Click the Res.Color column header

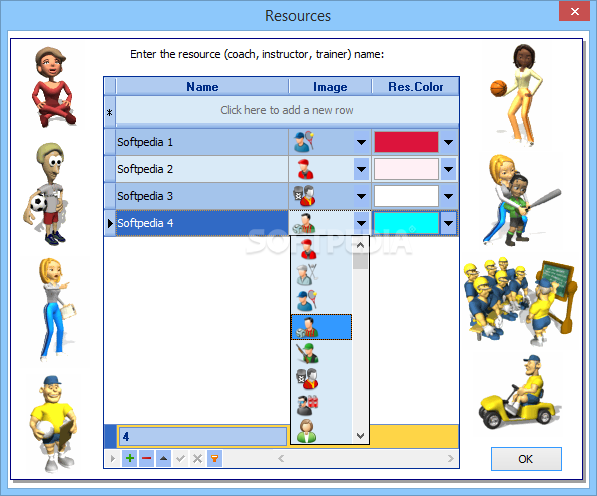click(415, 87)
